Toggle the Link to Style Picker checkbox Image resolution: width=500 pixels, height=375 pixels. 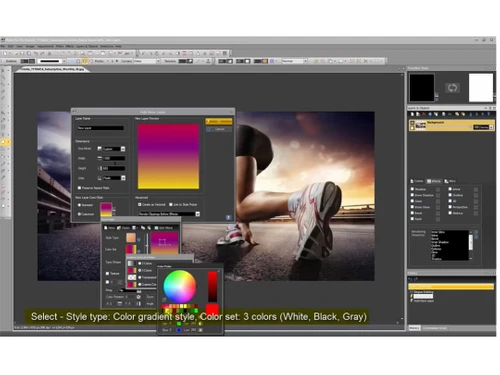coord(171,204)
